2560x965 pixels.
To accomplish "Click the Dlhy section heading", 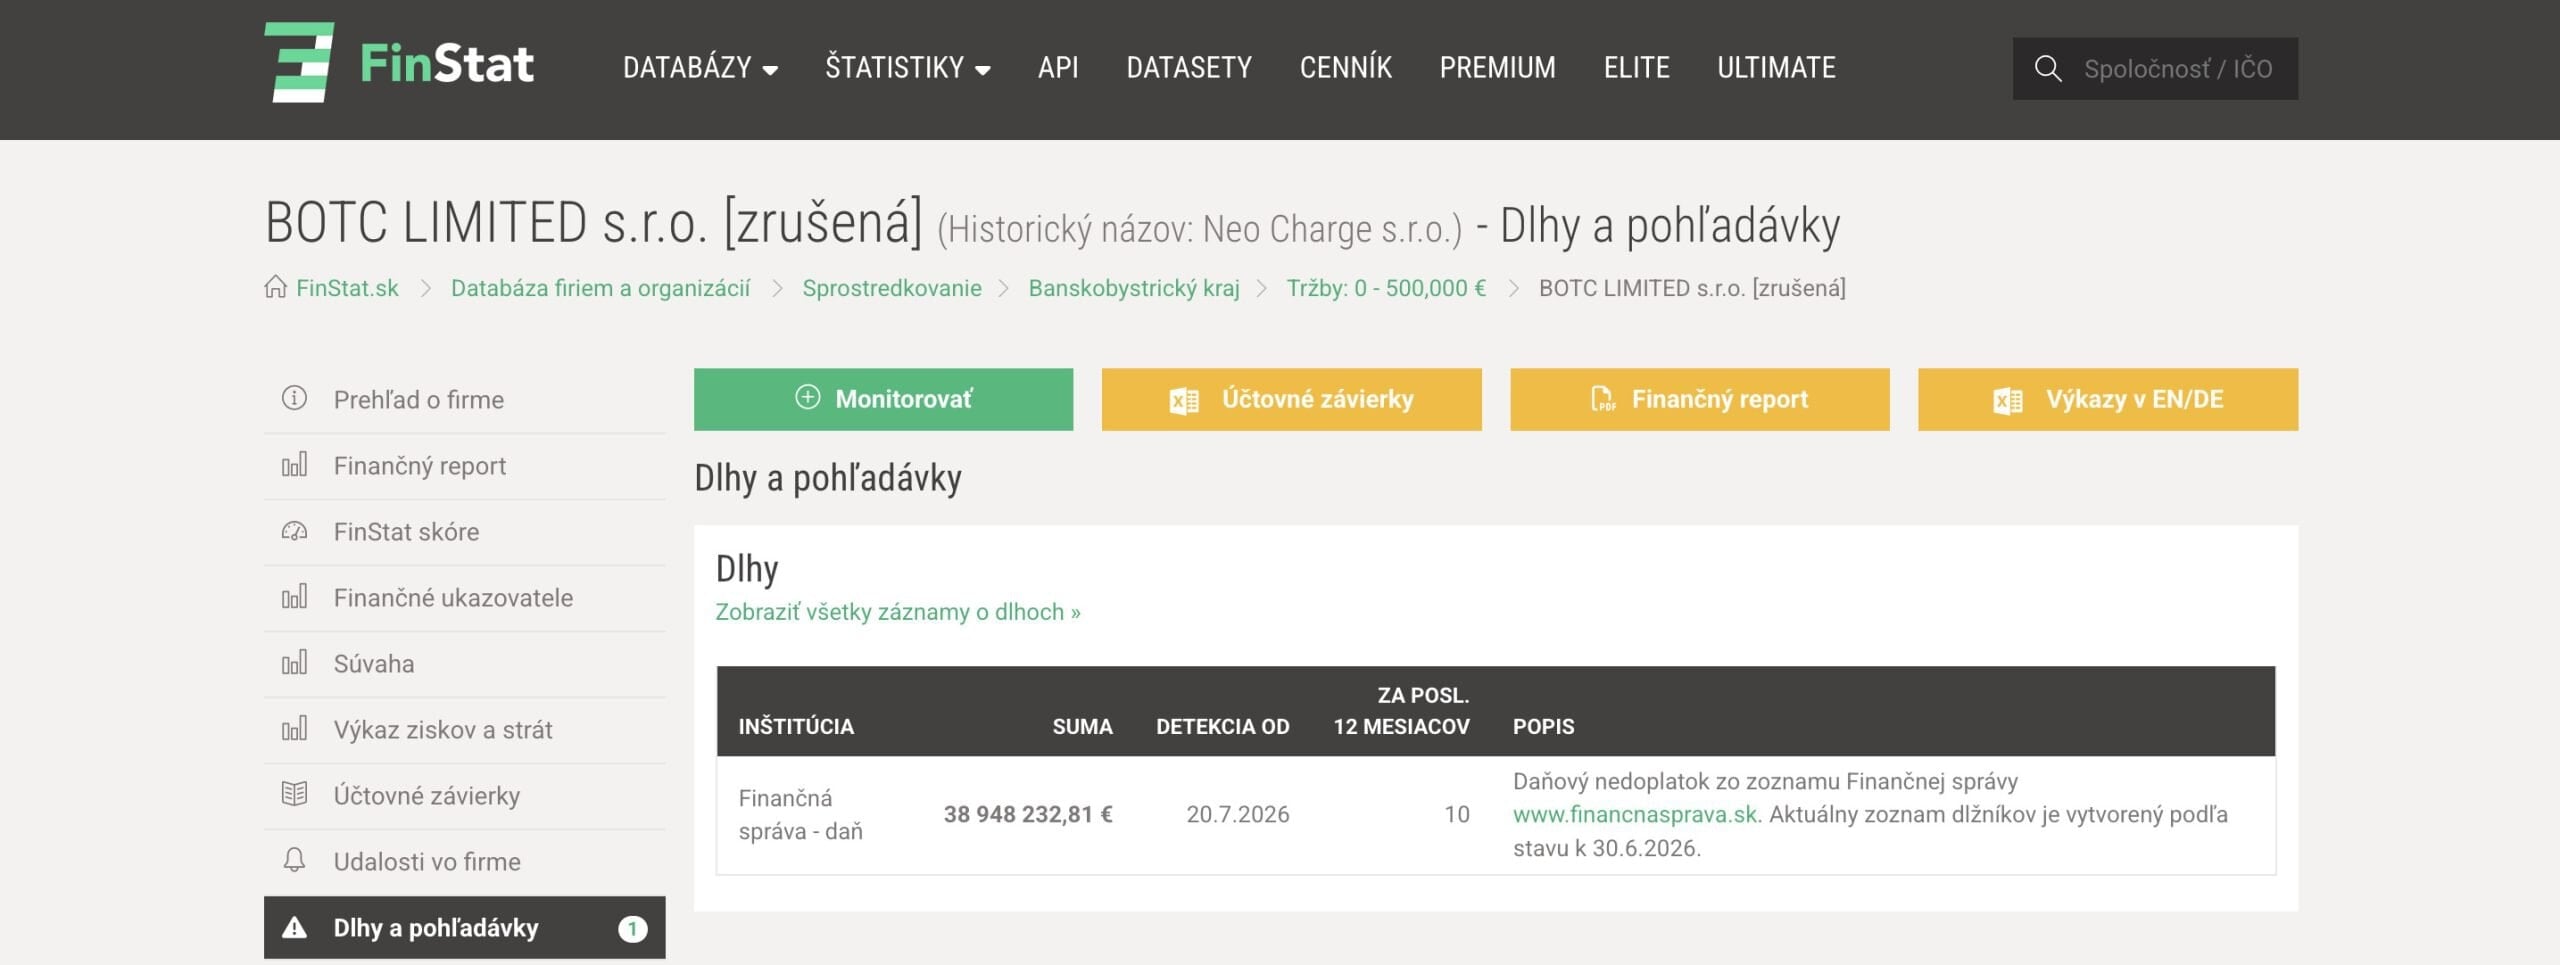I will (x=746, y=568).
